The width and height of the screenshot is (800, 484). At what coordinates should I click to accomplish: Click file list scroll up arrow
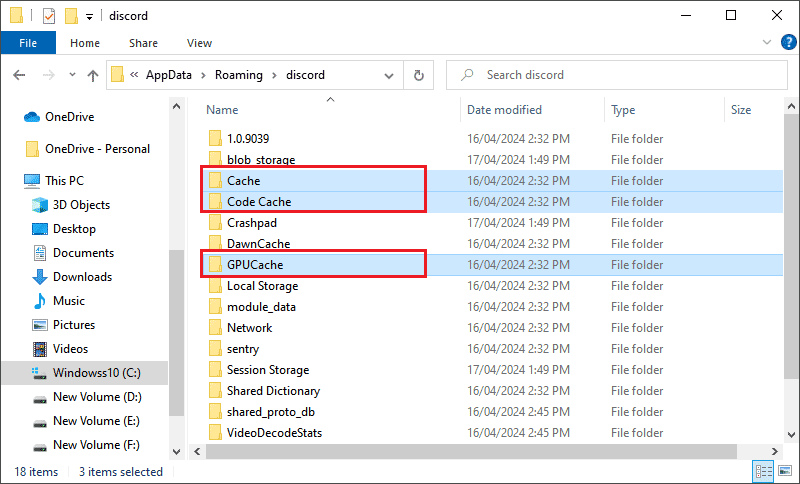click(x=791, y=107)
